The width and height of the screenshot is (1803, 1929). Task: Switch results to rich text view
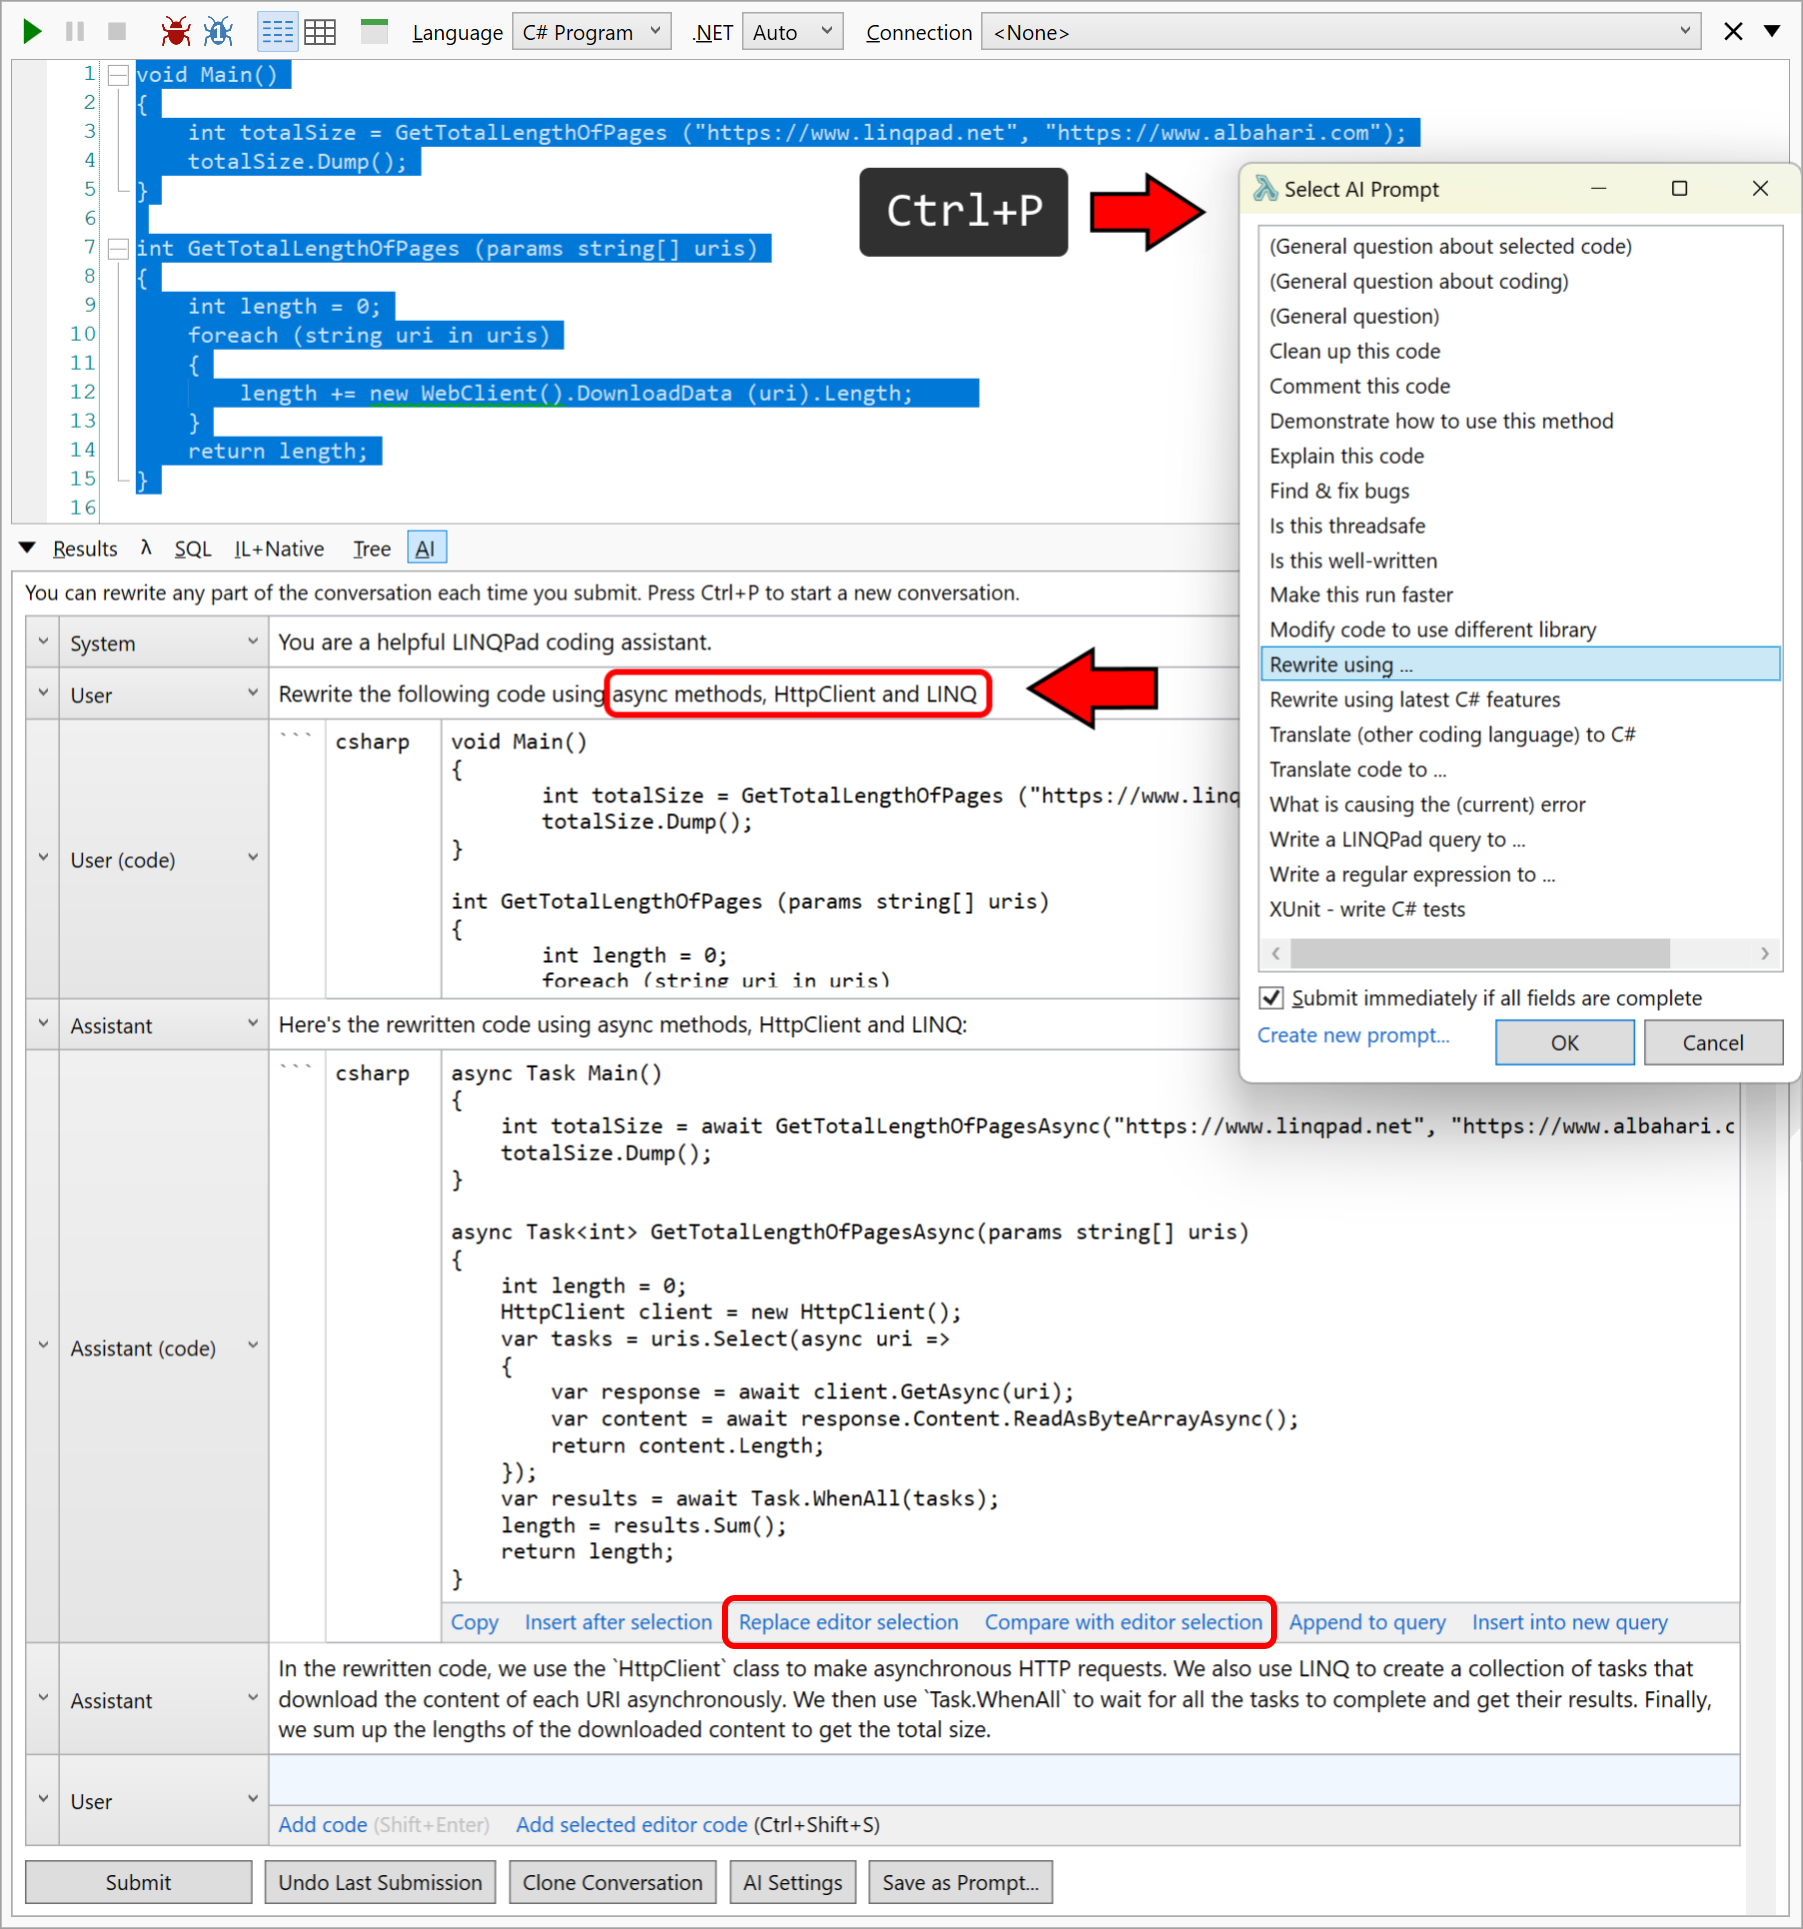[277, 32]
